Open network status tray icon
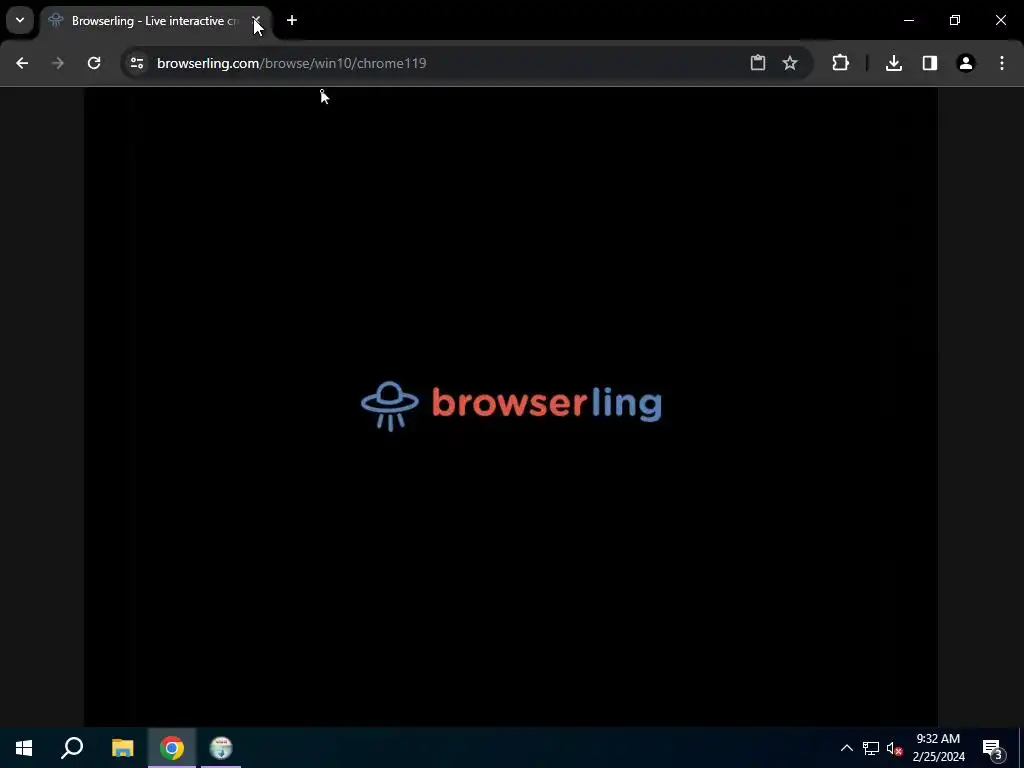1024x768 pixels. [871, 748]
